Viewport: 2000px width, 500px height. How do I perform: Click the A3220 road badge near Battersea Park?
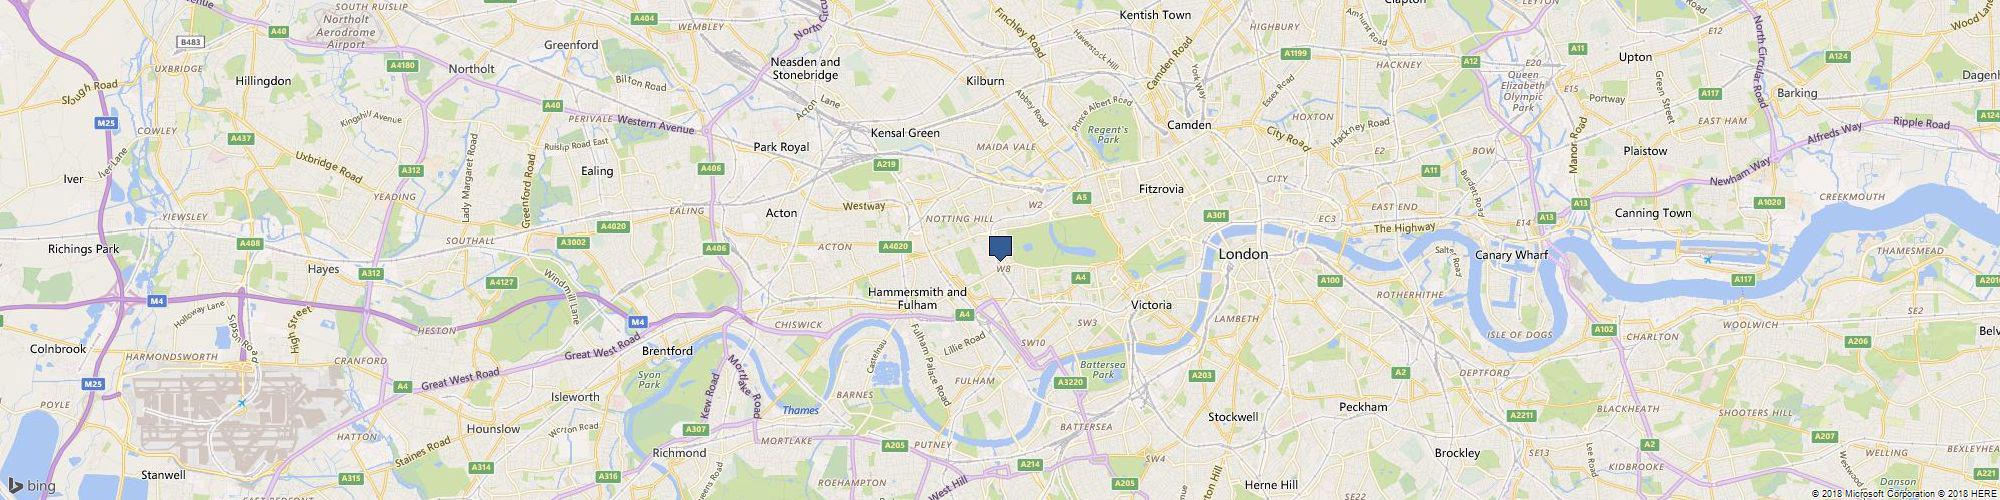tap(1071, 382)
